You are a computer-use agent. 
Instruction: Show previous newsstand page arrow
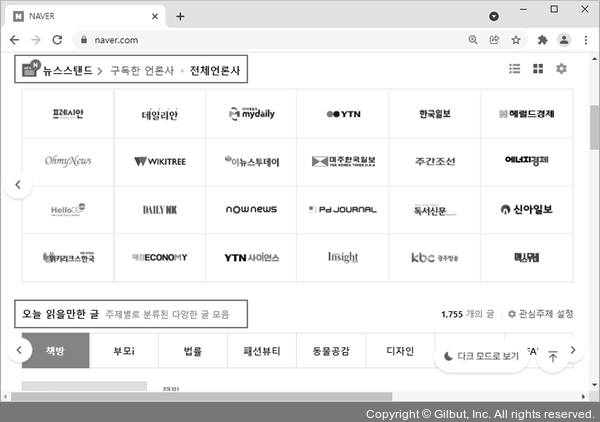coord(18,185)
